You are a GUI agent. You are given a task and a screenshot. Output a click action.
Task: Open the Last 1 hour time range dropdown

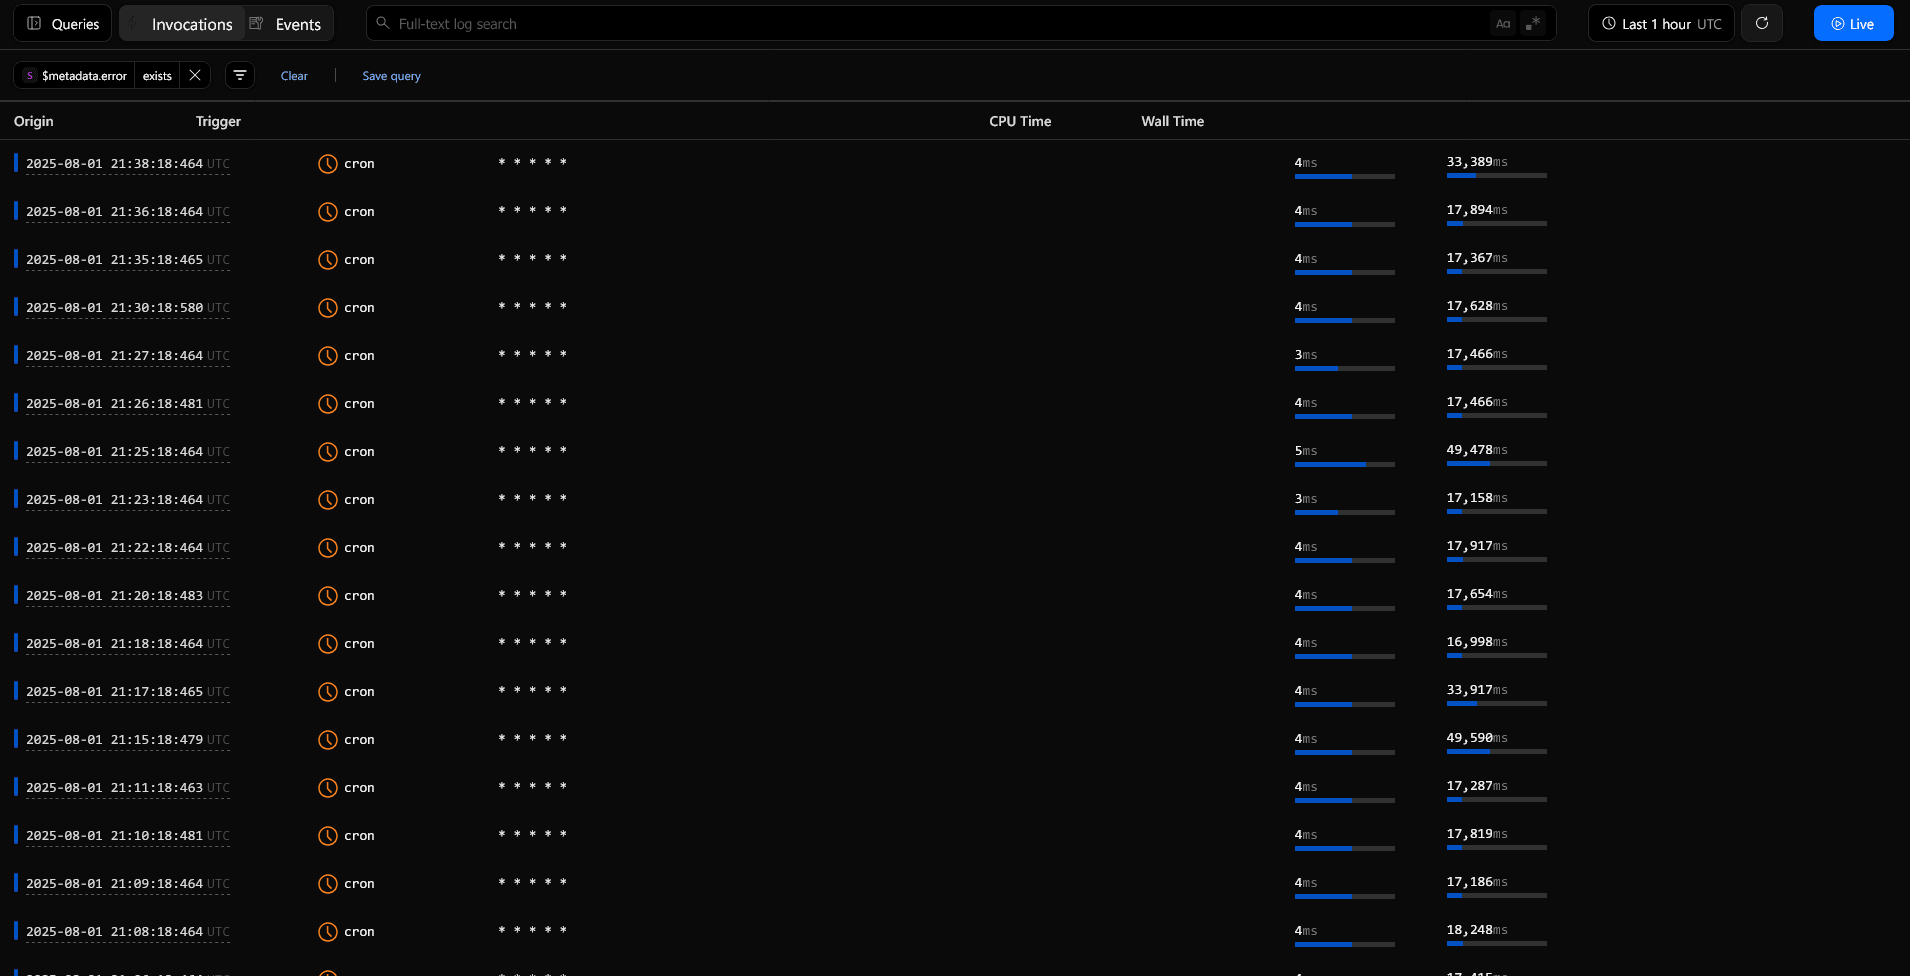(1660, 23)
